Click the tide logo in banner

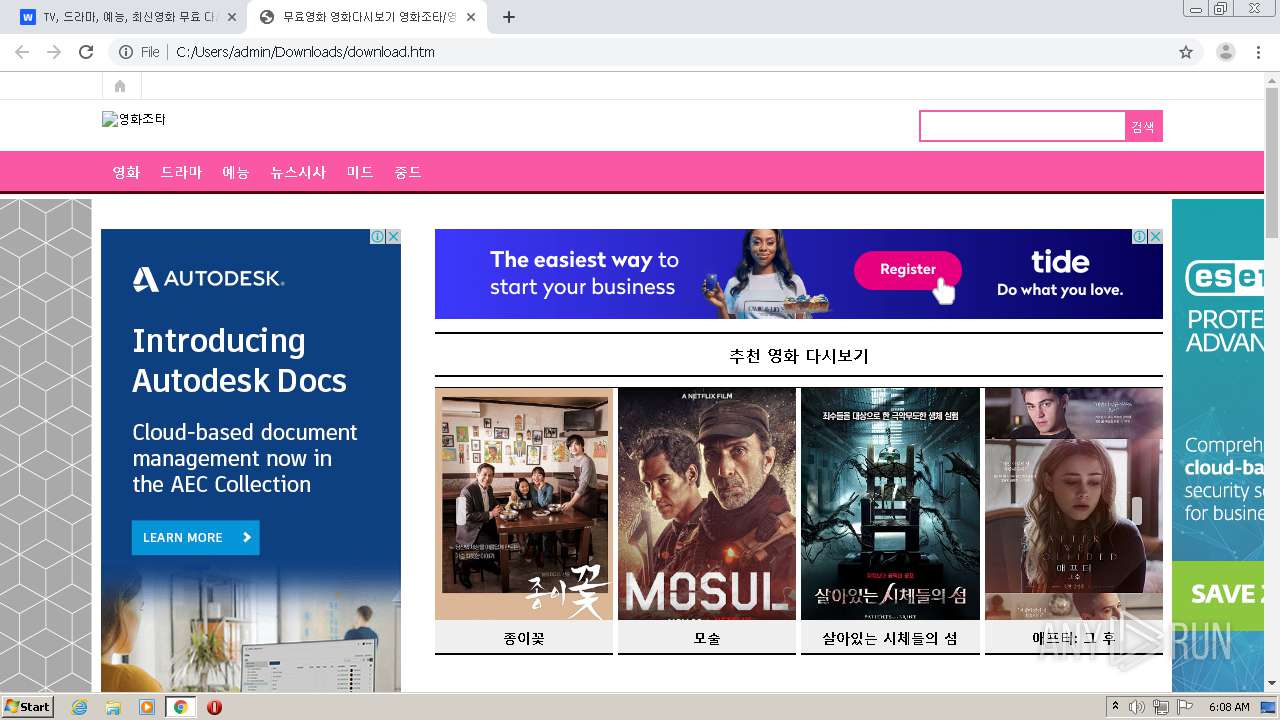(x=1060, y=263)
